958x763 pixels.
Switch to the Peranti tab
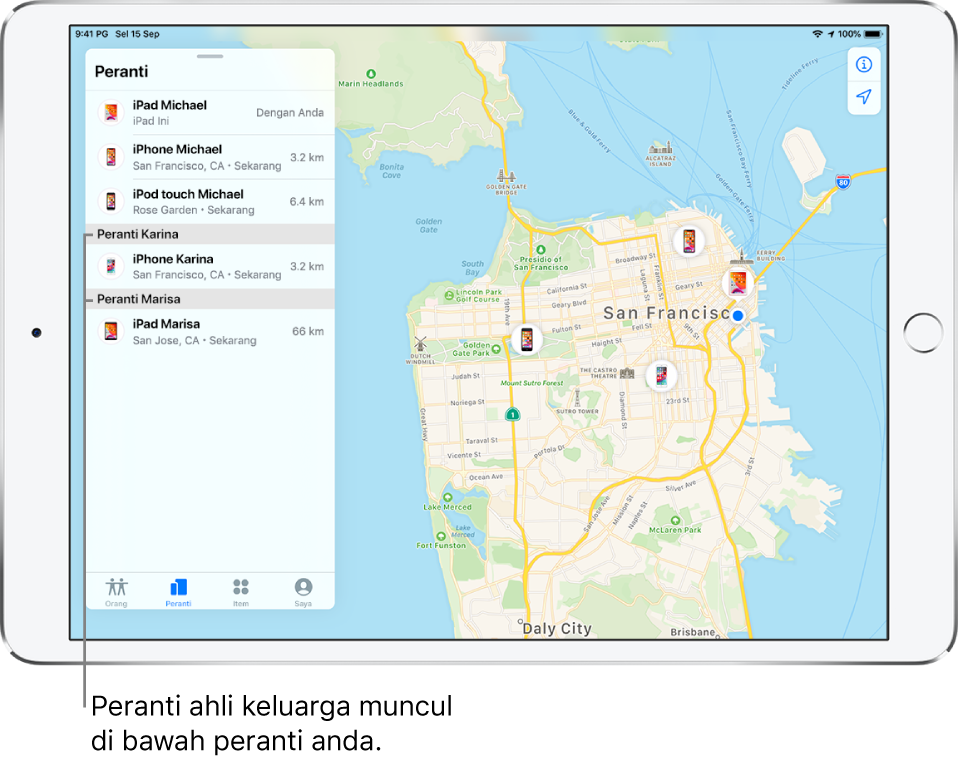click(178, 592)
